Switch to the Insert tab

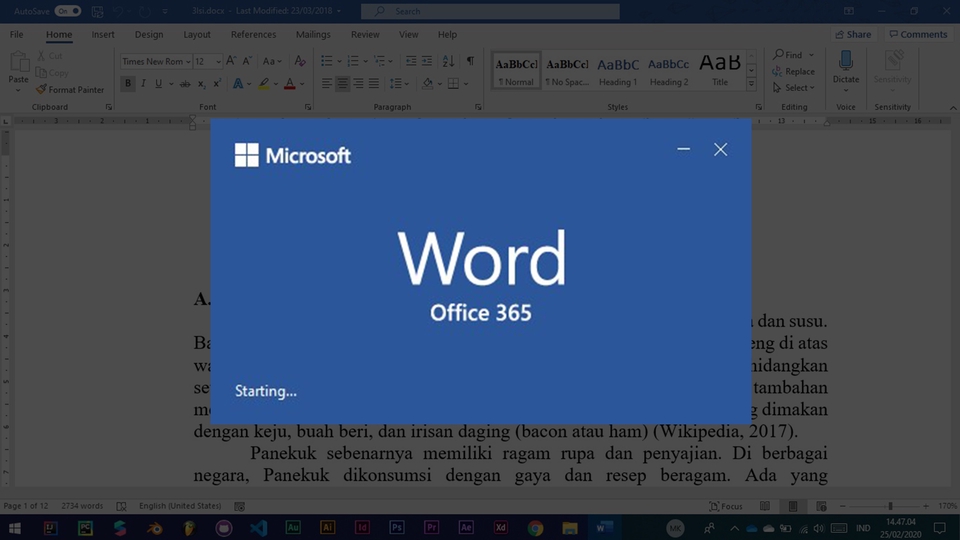click(103, 34)
